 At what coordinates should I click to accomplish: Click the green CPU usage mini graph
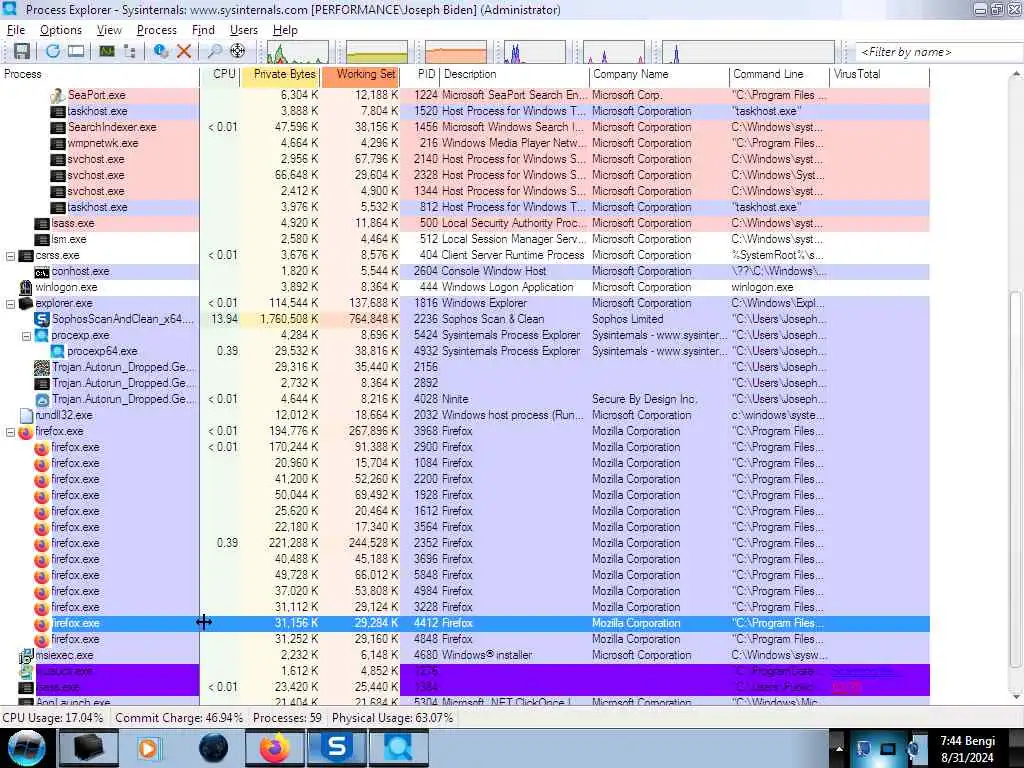298,52
